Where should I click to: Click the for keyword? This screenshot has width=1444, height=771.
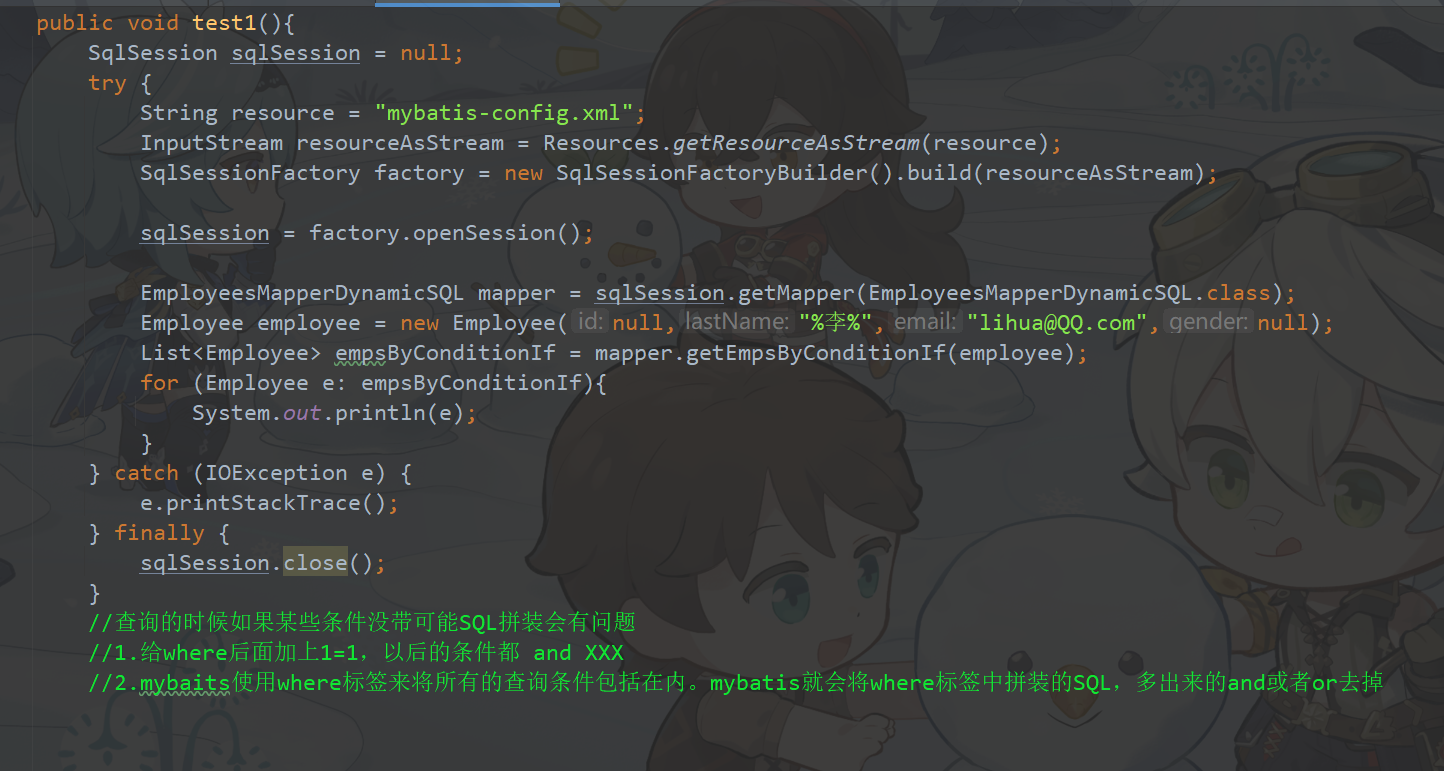point(160,383)
